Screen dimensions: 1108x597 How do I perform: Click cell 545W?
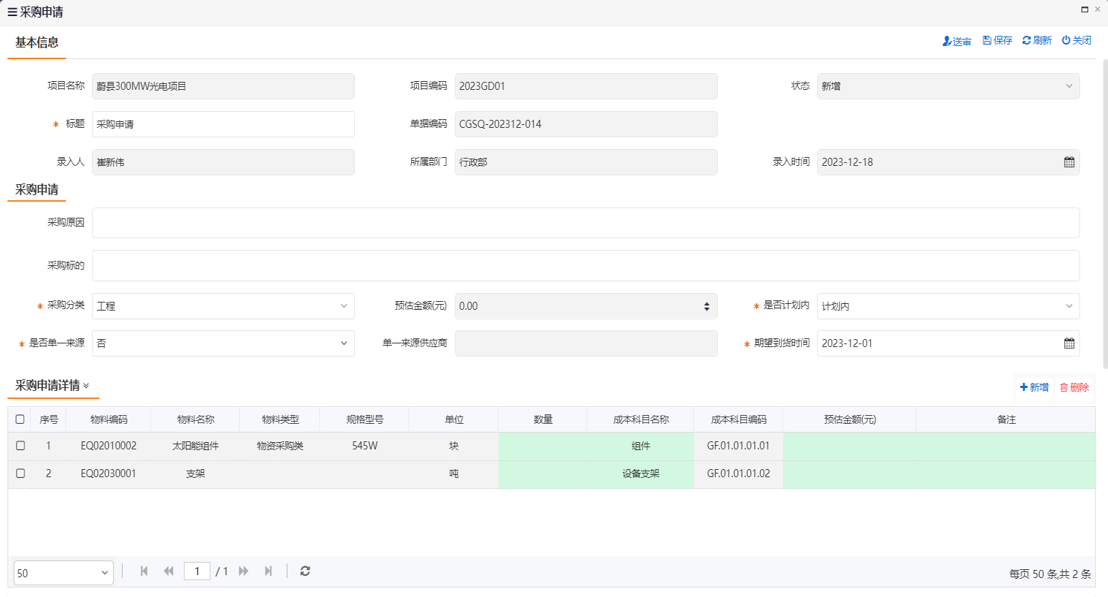365,446
